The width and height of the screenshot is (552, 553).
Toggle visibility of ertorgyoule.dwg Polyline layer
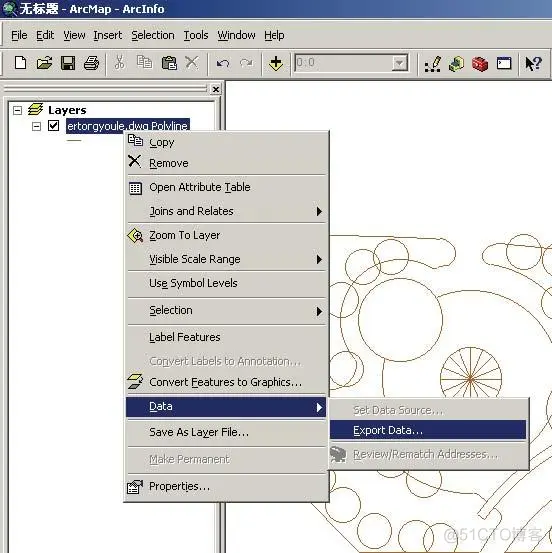tap(54, 126)
